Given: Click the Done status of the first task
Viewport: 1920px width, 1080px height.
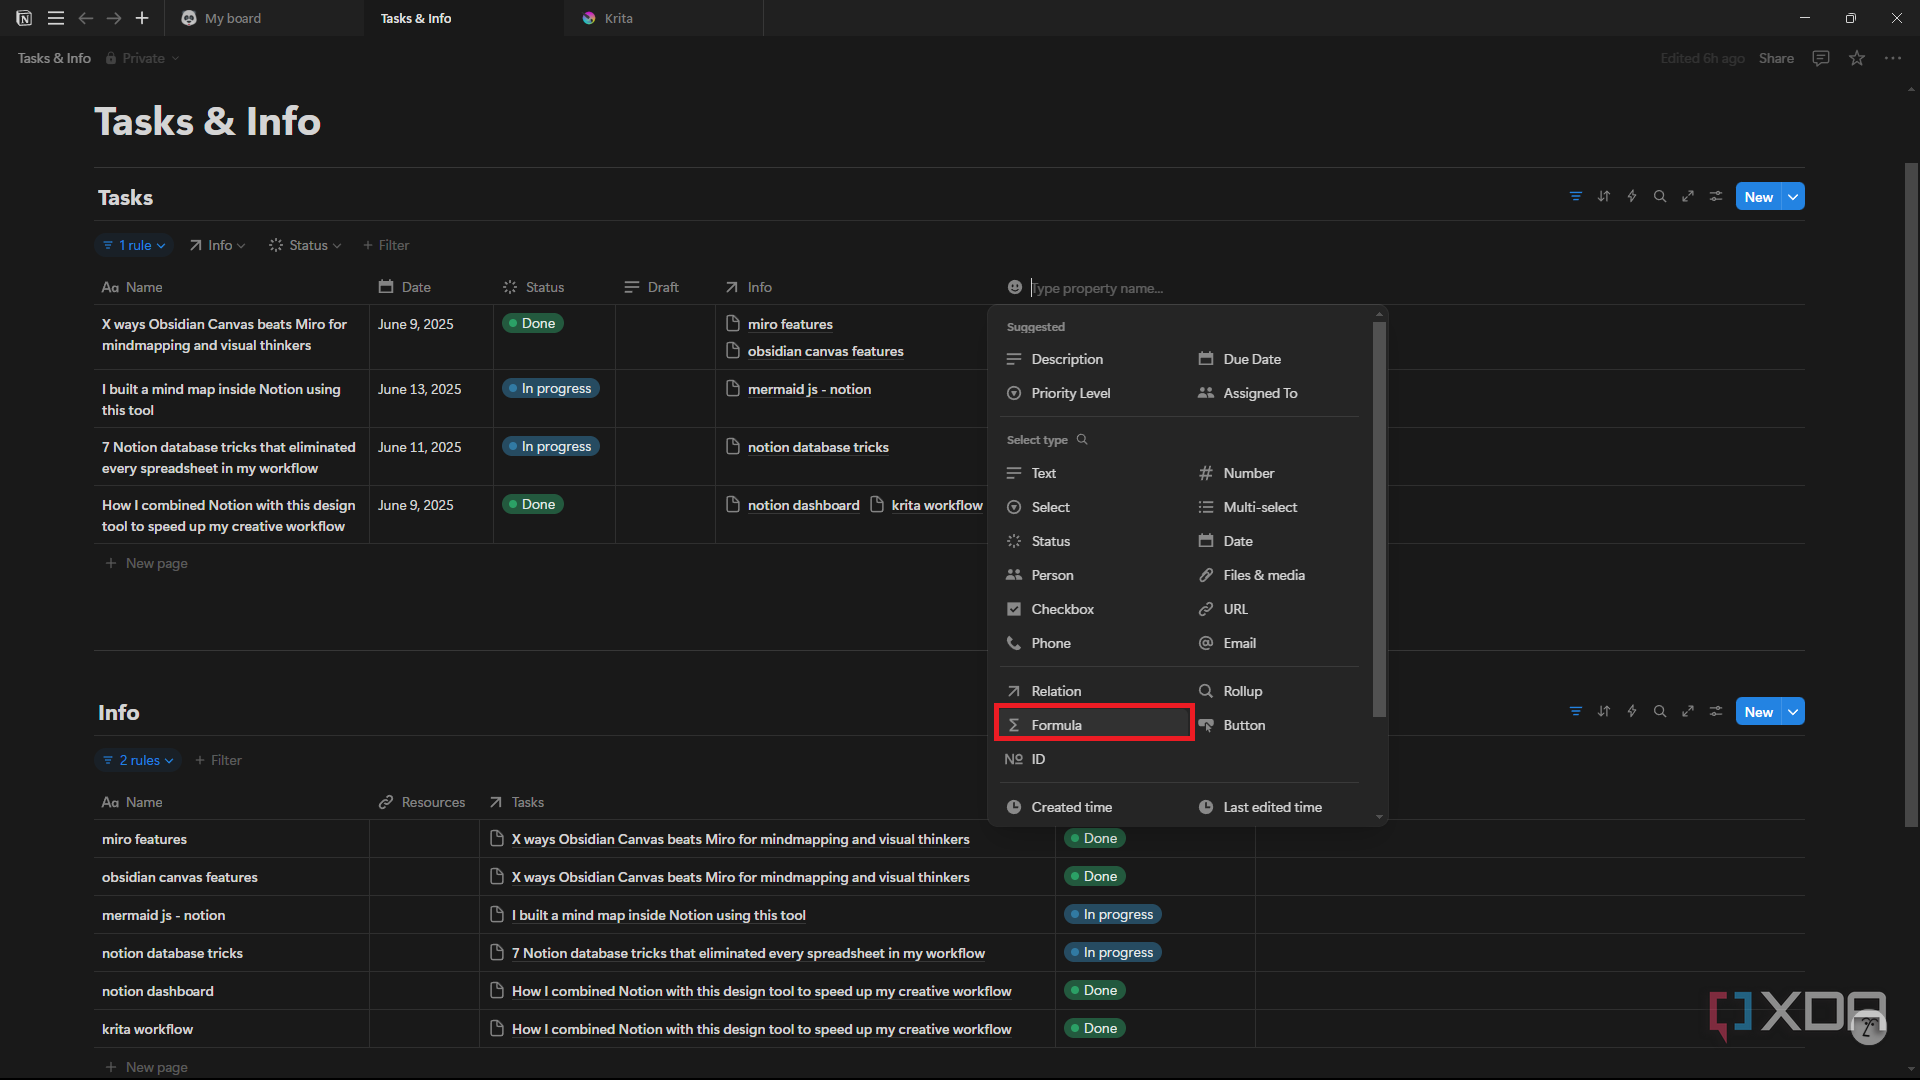Looking at the screenshot, I should click(532, 323).
